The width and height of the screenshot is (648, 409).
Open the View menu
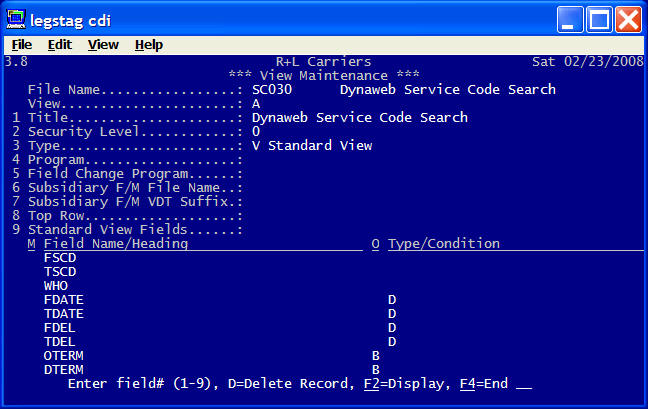point(103,45)
